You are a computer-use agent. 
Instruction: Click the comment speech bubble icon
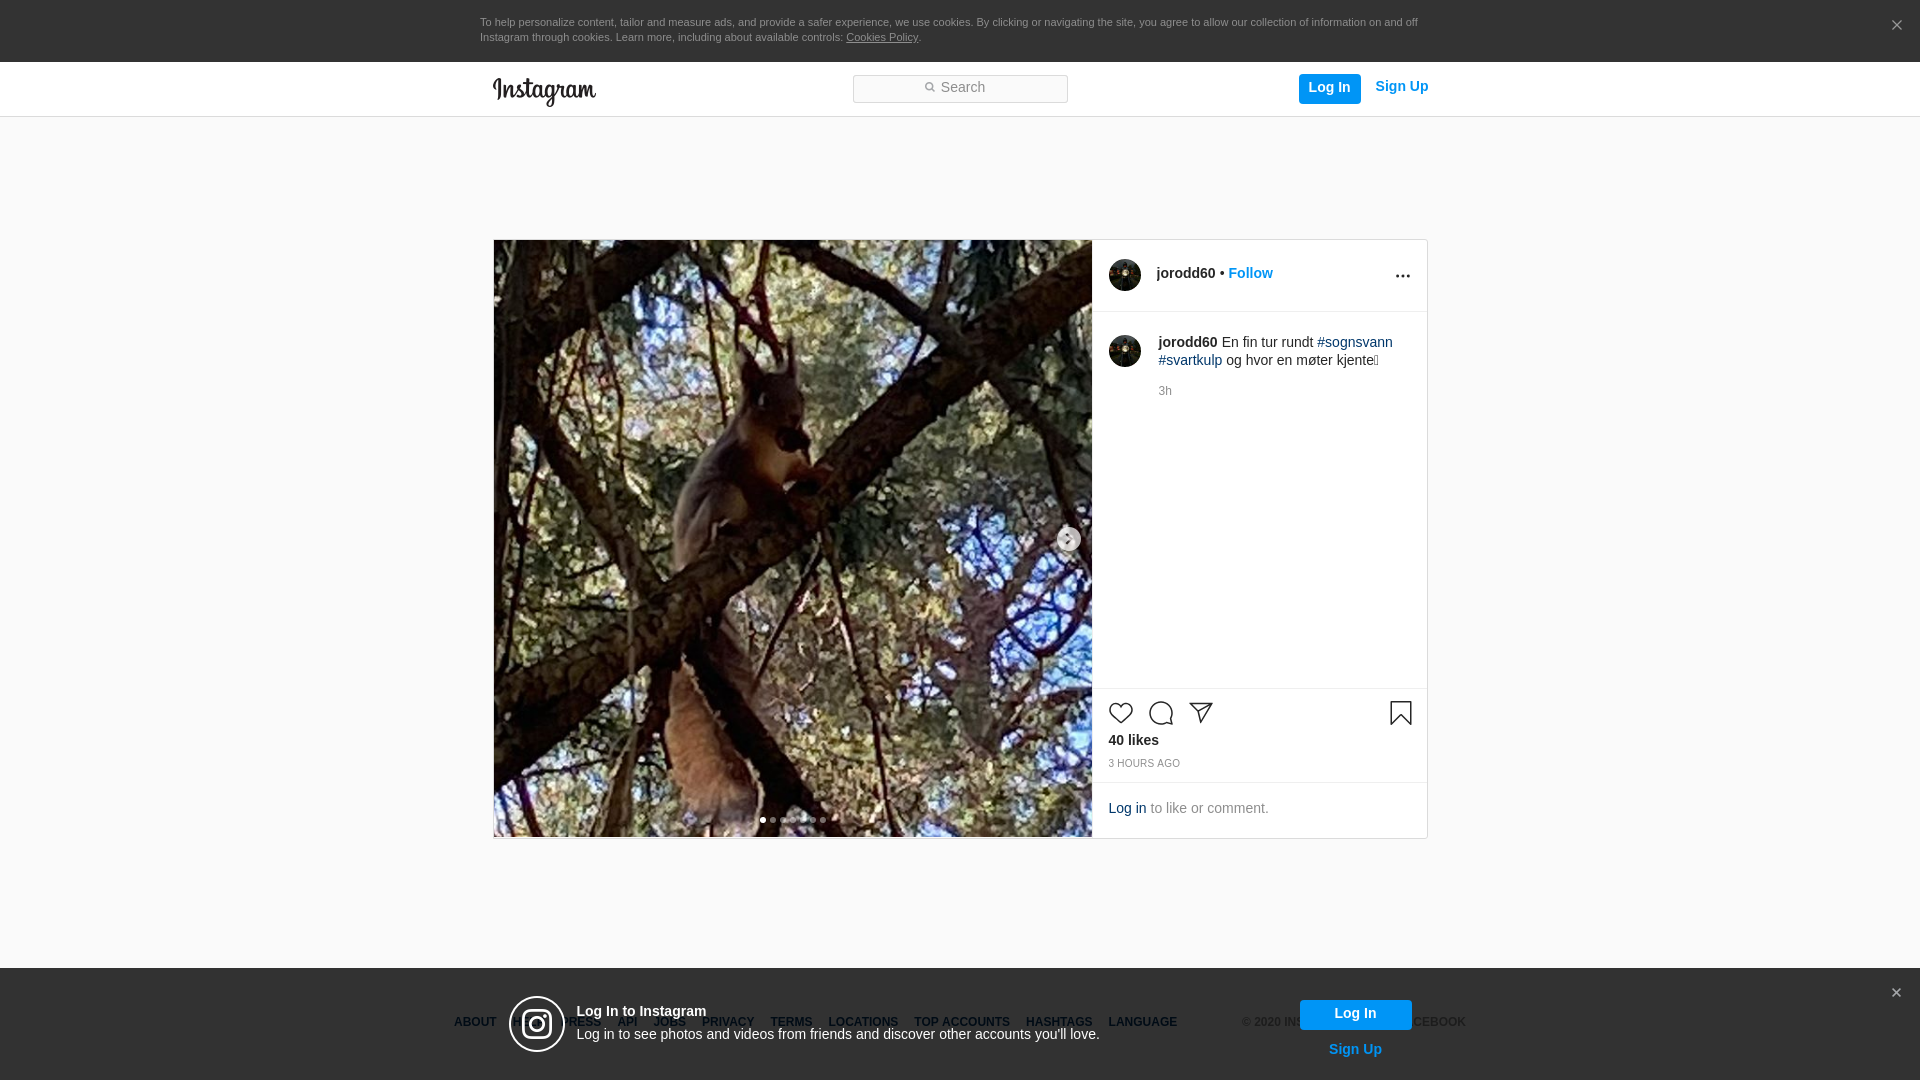click(x=1160, y=713)
